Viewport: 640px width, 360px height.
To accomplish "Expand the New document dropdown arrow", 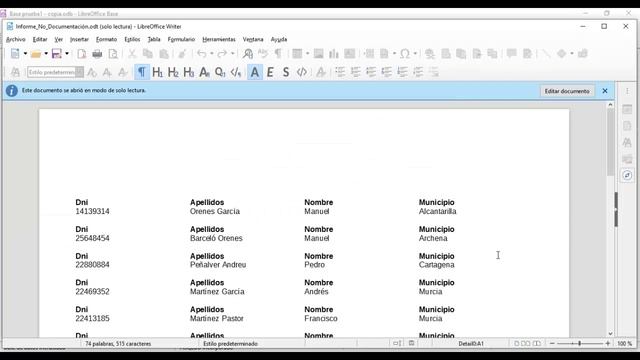I will [x=25, y=53].
